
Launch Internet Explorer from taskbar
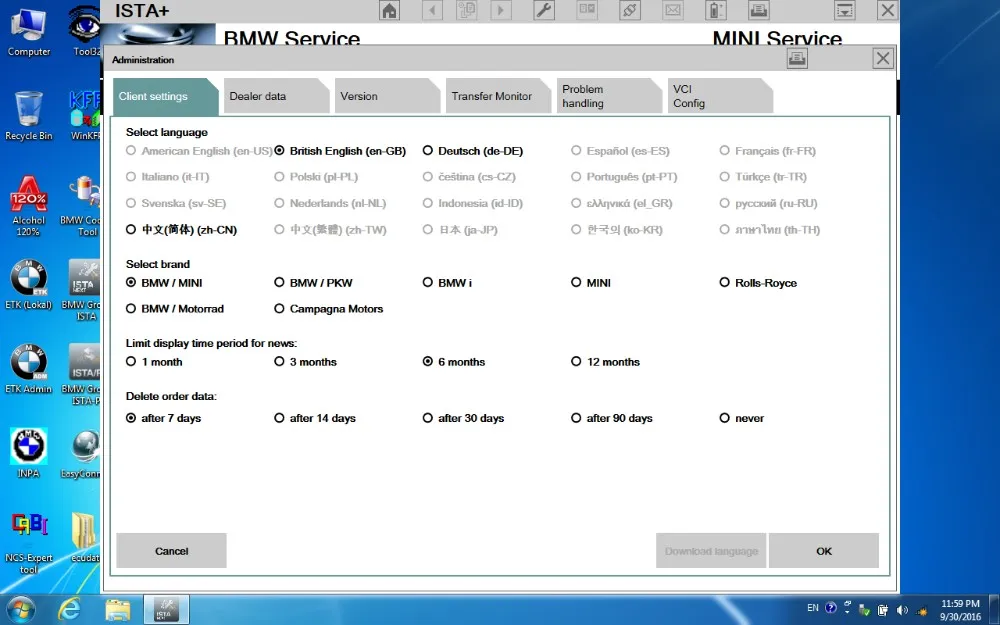tap(69, 610)
